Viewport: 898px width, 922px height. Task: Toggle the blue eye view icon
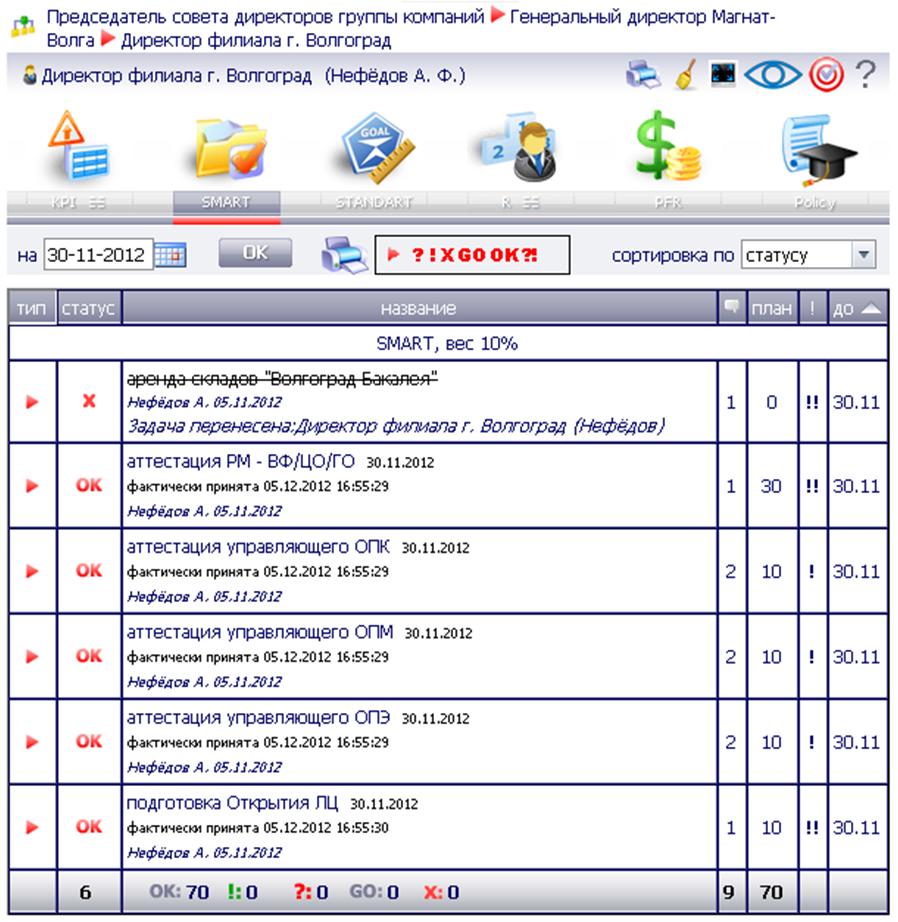[x=773, y=75]
